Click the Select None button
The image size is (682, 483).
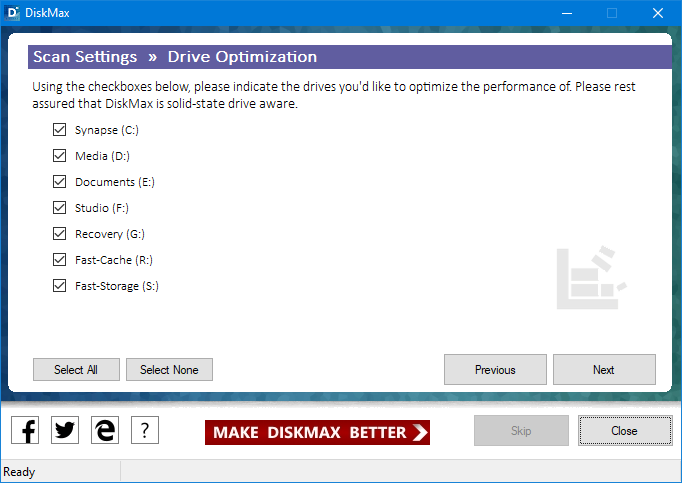coord(169,369)
